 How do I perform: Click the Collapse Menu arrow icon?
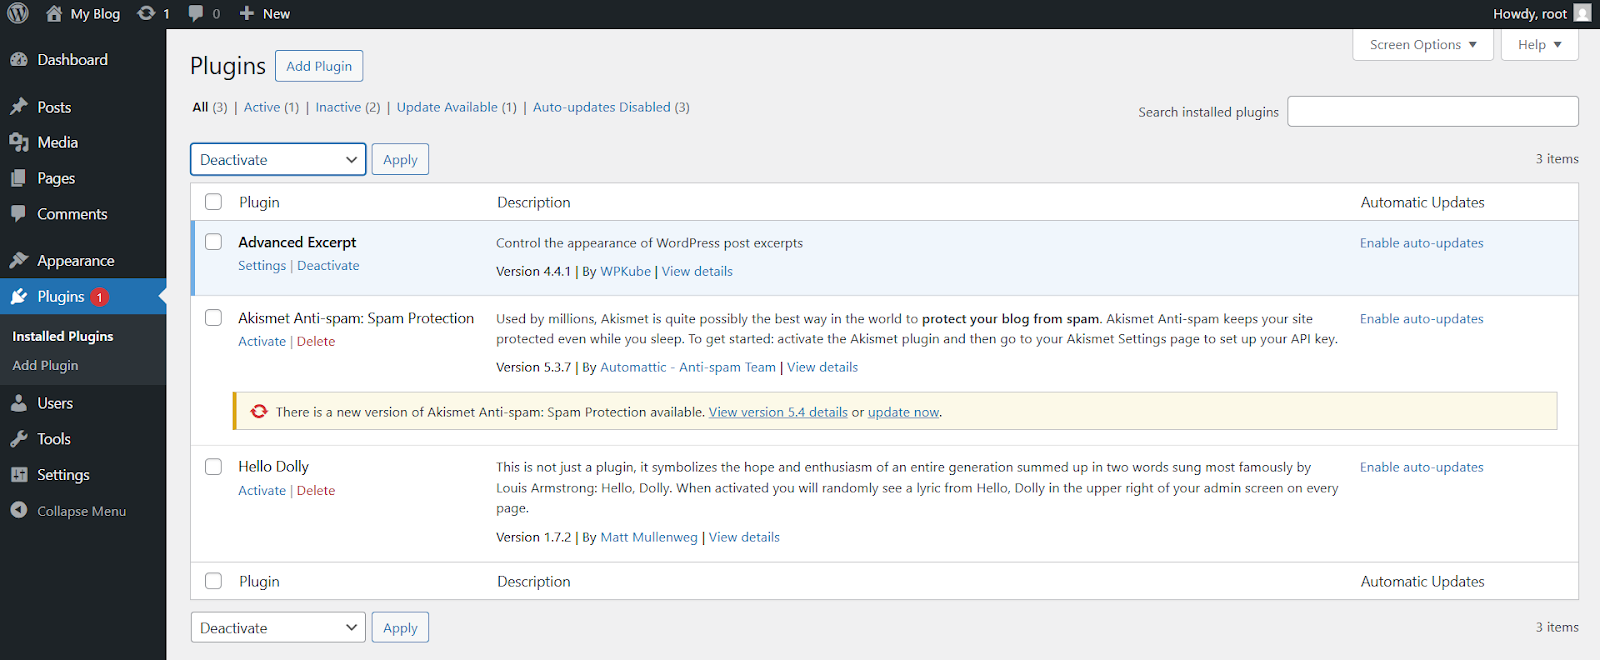19,510
